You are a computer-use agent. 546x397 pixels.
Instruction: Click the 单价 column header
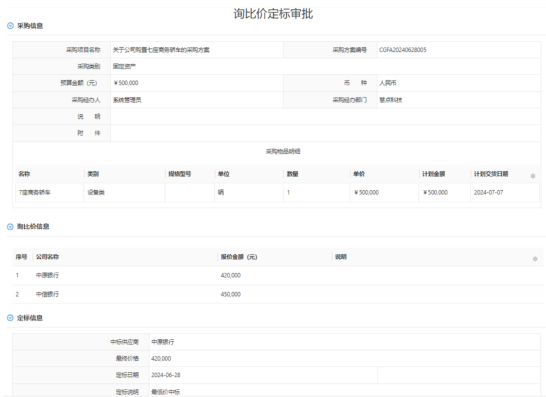tap(359, 174)
